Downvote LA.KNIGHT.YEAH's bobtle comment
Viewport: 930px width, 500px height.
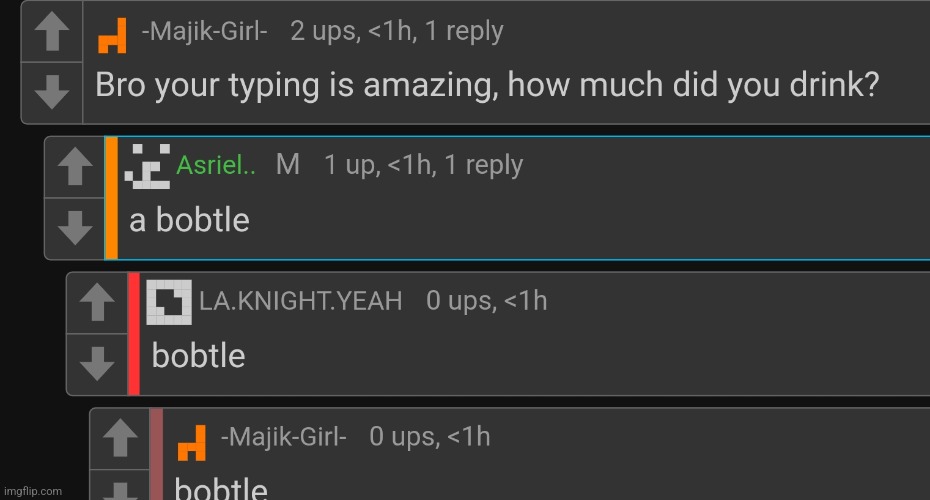[x=97, y=364]
